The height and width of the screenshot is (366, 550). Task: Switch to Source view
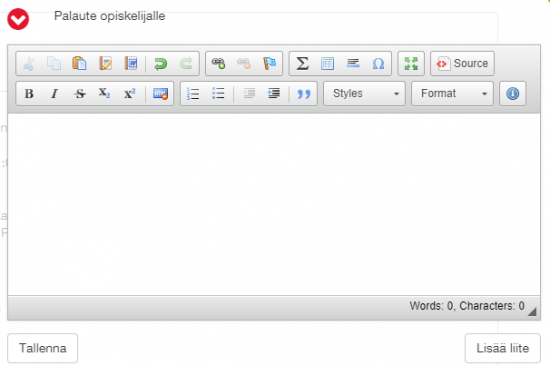click(x=462, y=64)
